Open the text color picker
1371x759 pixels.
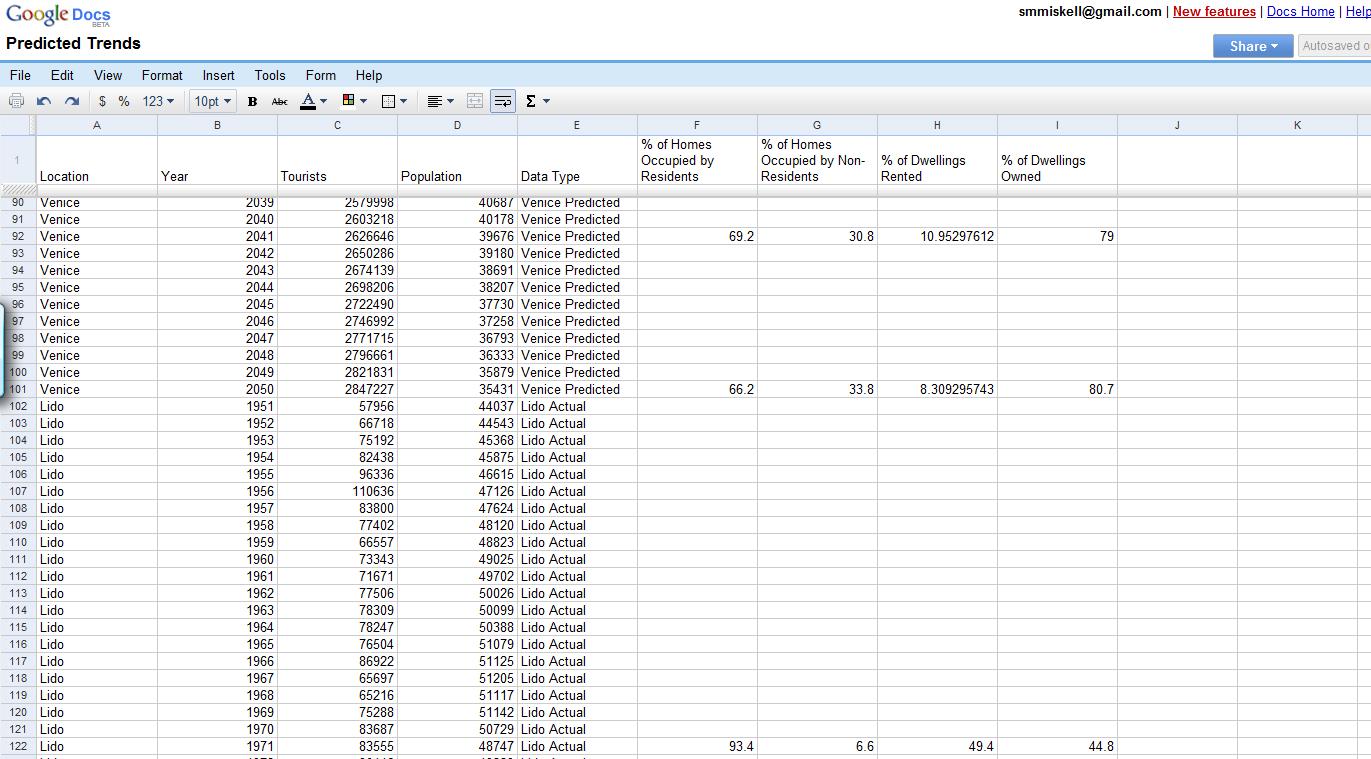coord(314,101)
